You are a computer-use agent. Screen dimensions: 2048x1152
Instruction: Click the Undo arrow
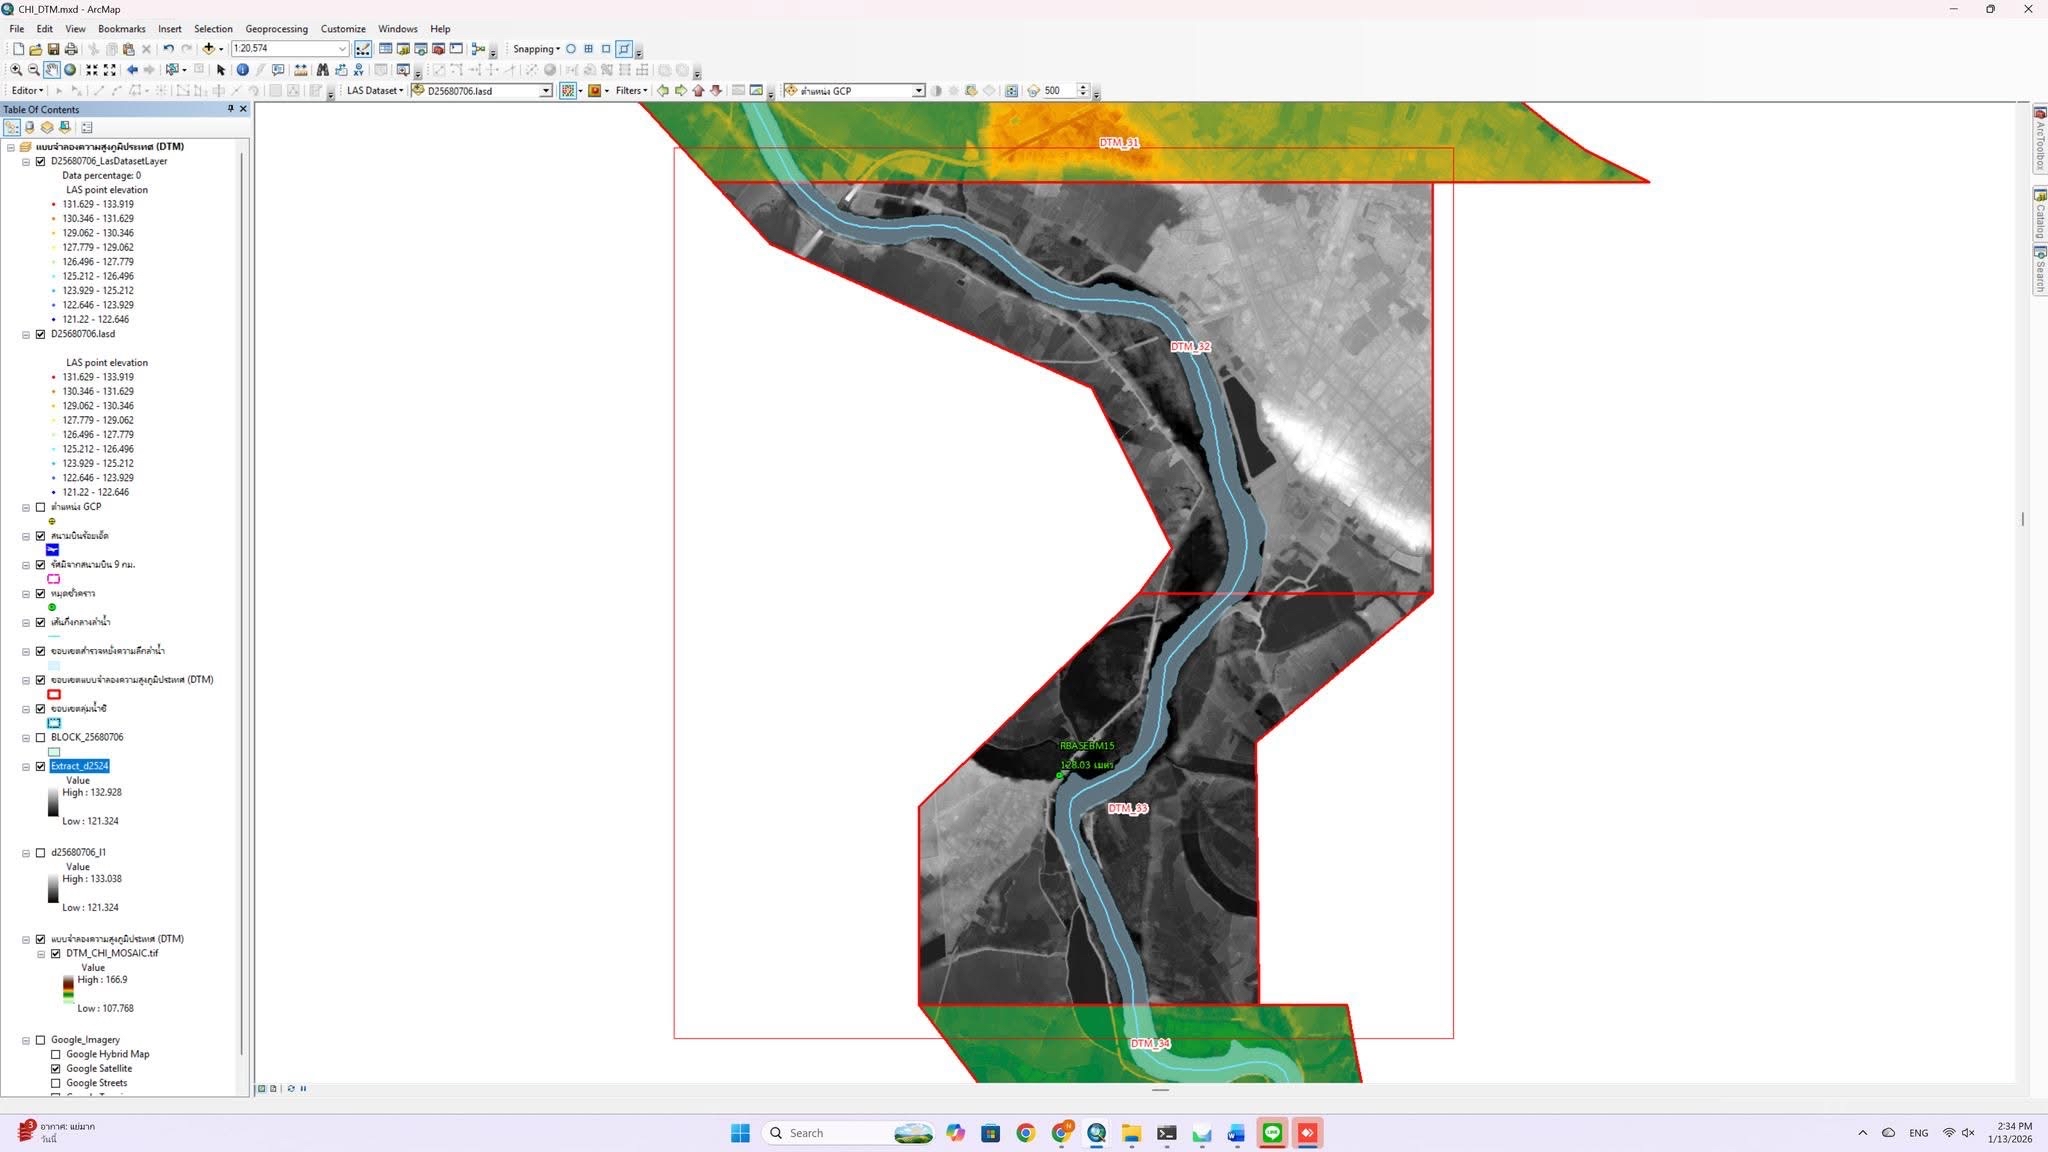click(x=168, y=48)
